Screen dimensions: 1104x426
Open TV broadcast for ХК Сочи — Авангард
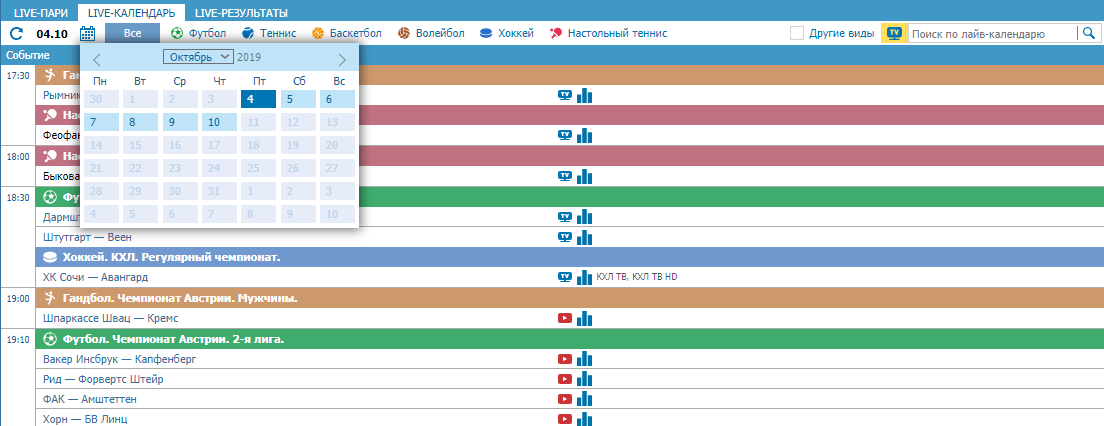[x=565, y=277]
